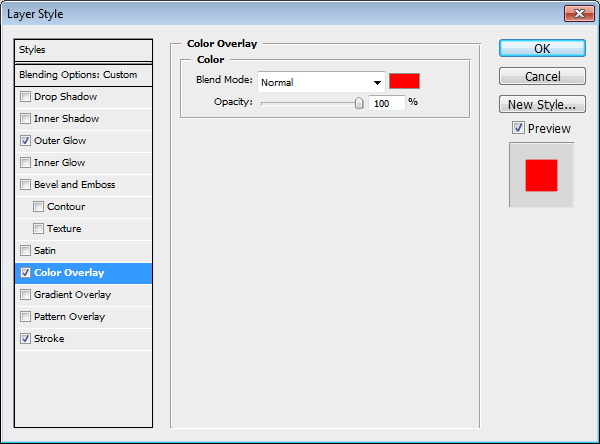Uncheck the Color Overlay checkbox
The height and width of the screenshot is (444, 600).
click(25, 273)
